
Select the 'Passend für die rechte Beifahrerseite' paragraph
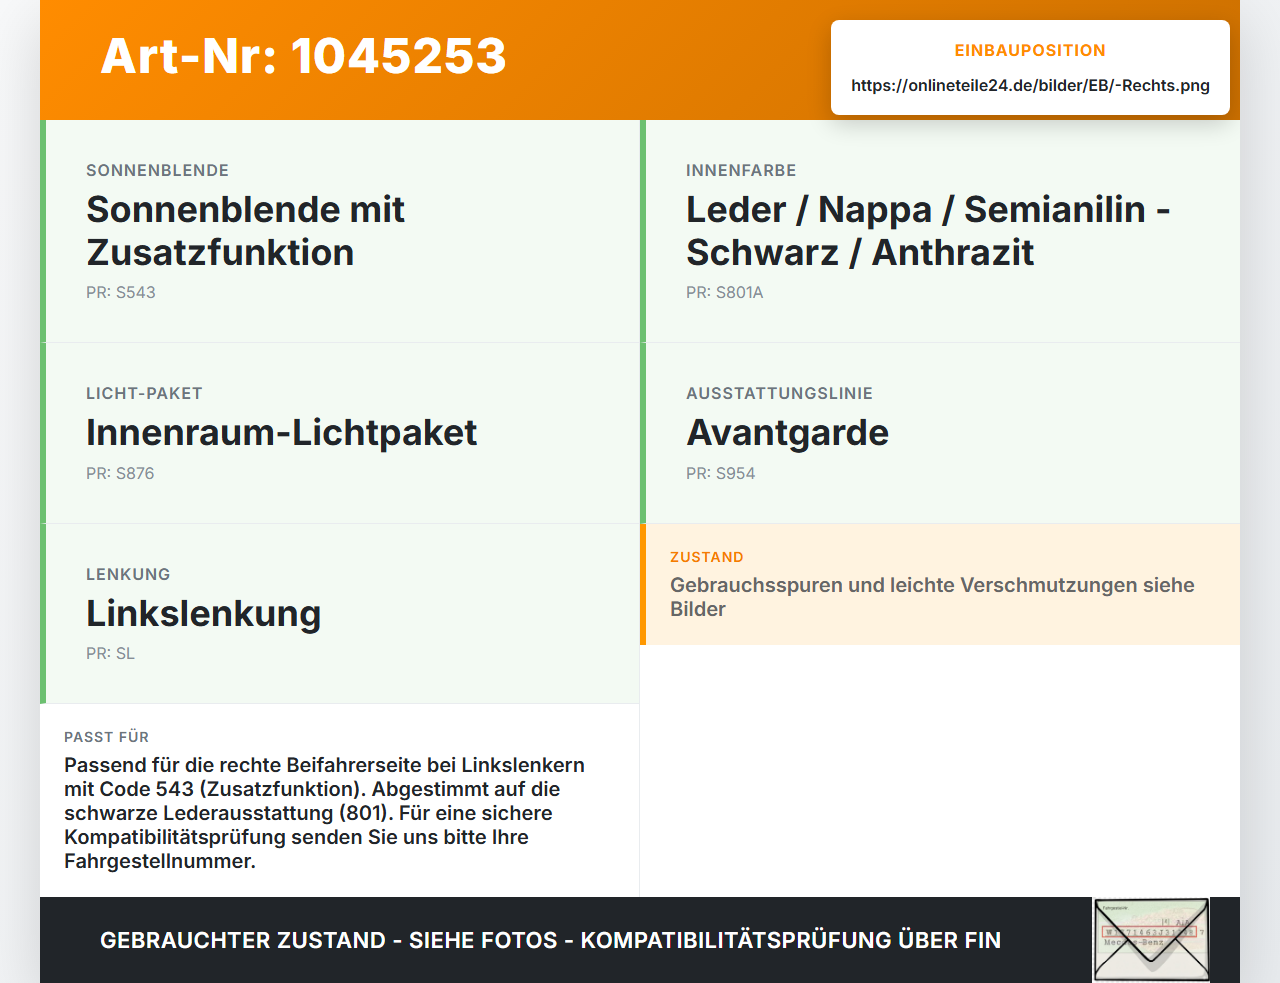click(324, 813)
